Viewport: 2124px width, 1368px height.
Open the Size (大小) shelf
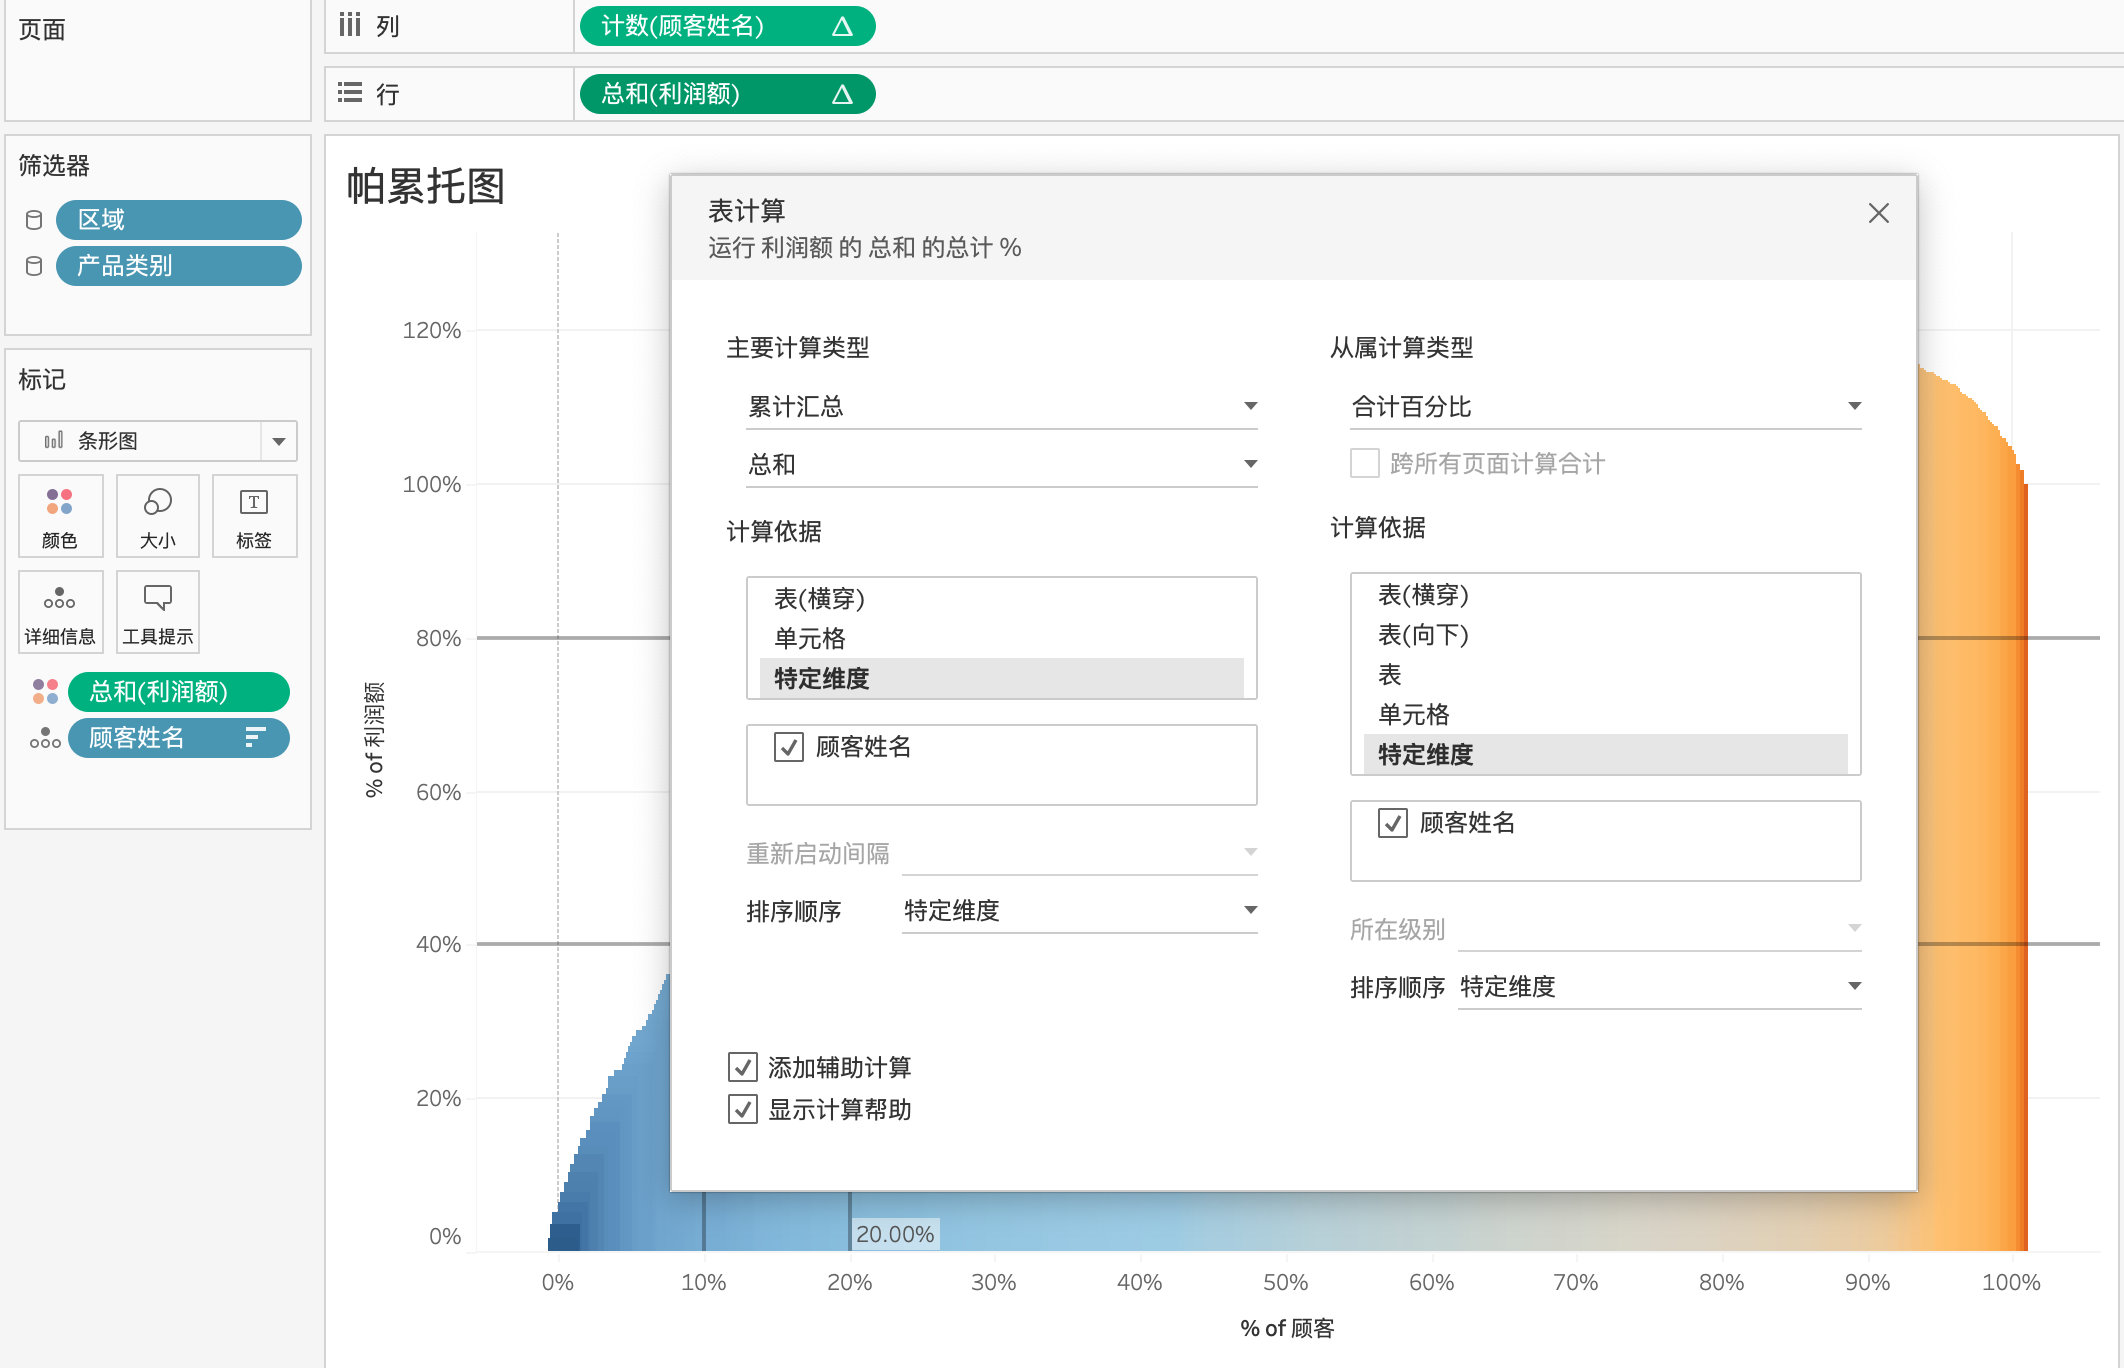[x=157, y=516]
